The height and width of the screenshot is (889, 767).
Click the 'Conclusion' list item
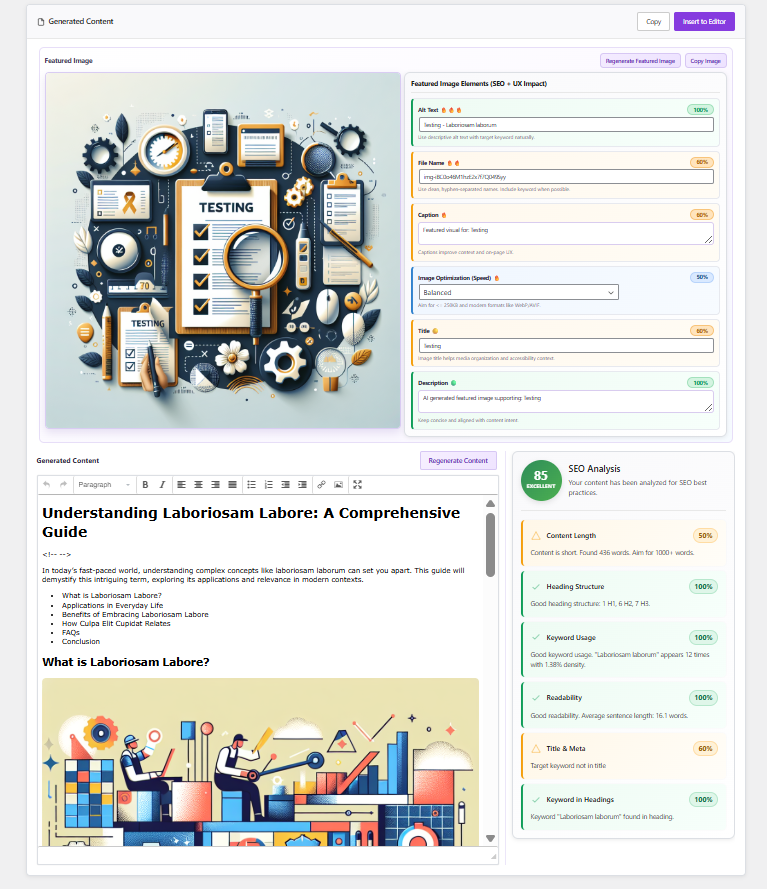(80, 642)
